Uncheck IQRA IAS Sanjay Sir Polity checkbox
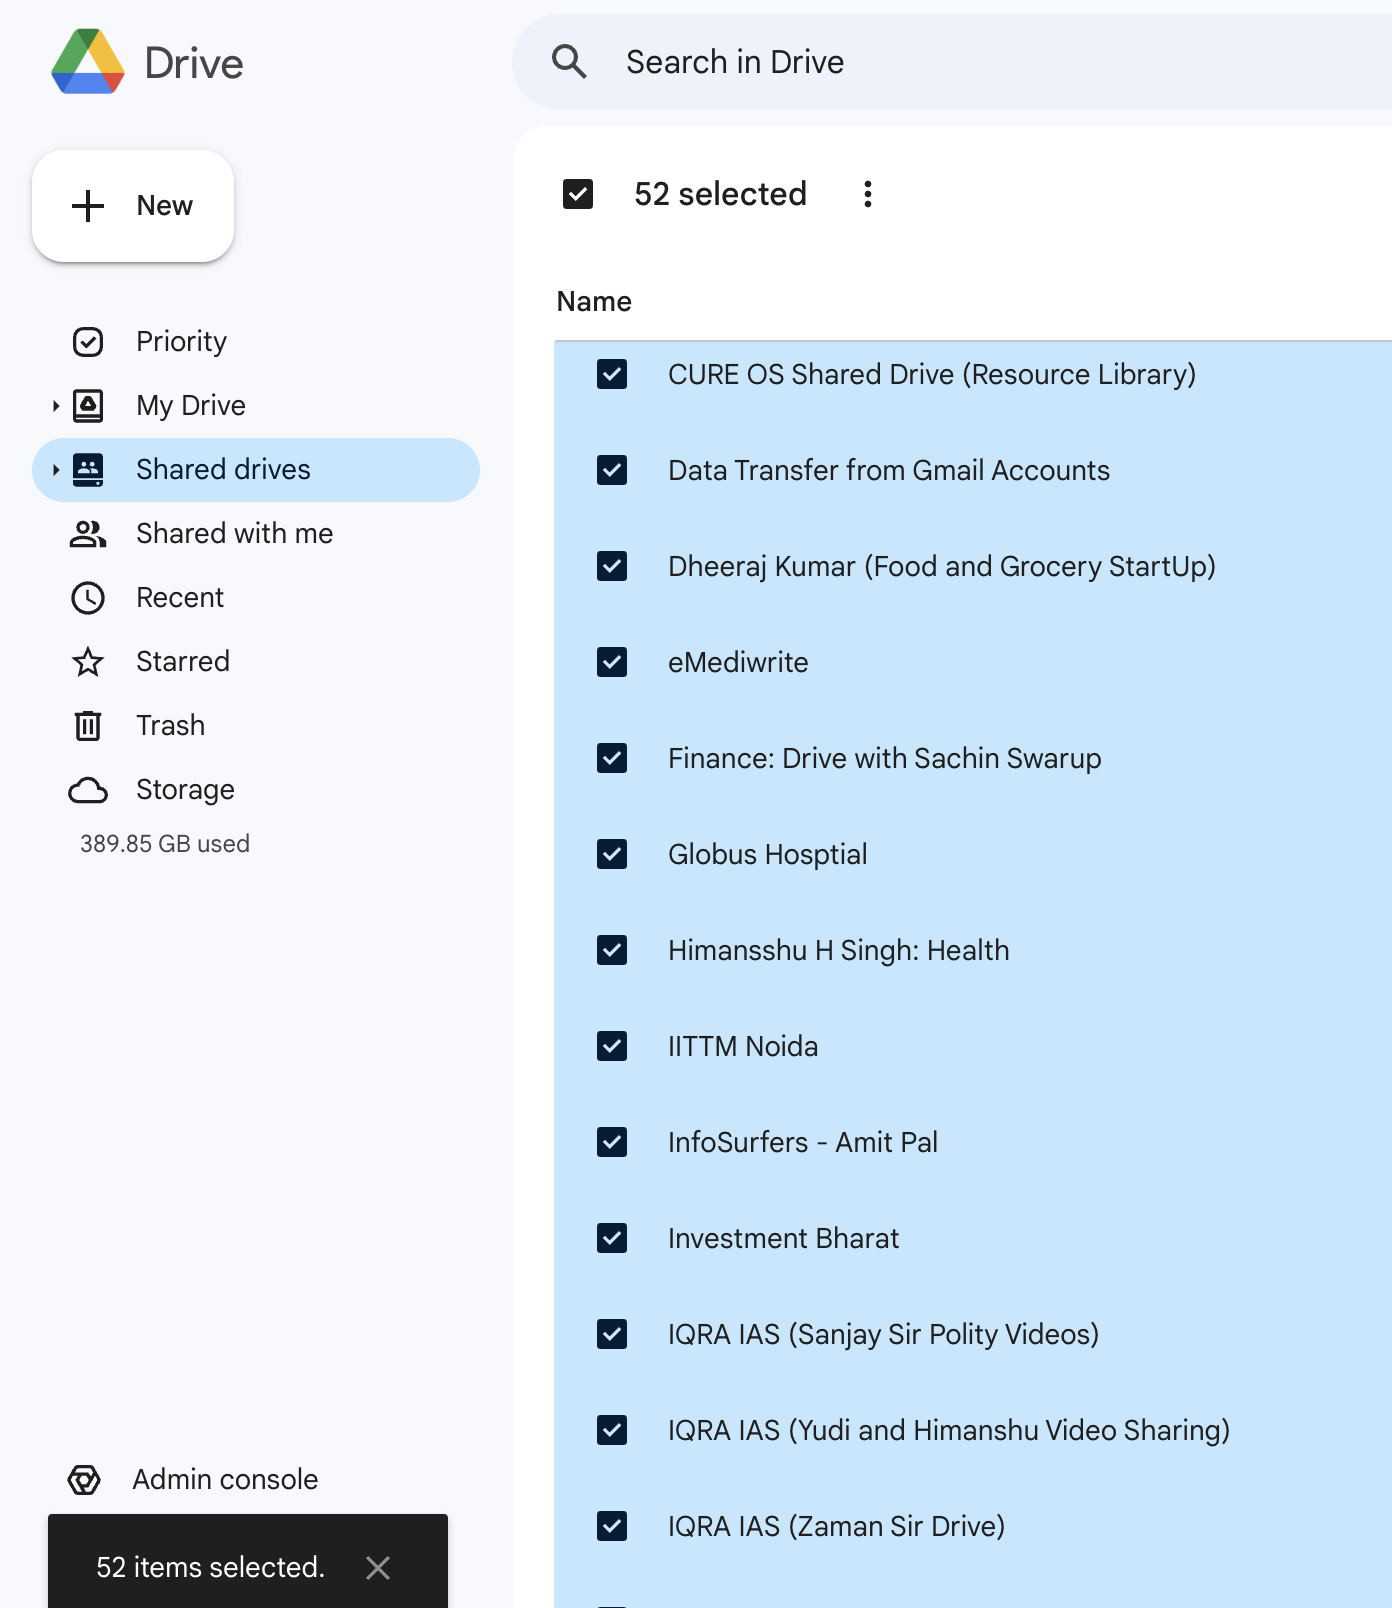Screen dimensions: 1392x1608 click(612, 1334)
